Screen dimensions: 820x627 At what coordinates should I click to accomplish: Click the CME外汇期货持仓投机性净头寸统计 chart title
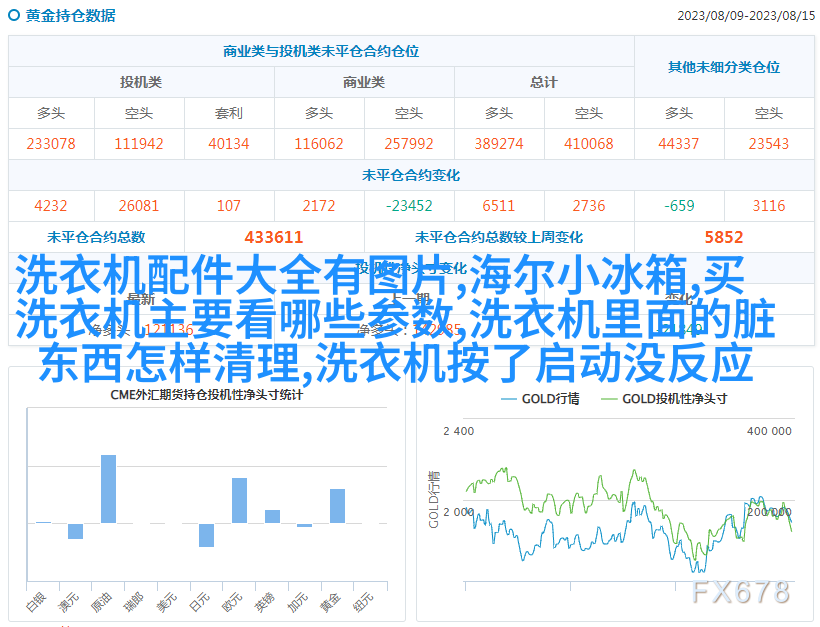click(206, 394)
